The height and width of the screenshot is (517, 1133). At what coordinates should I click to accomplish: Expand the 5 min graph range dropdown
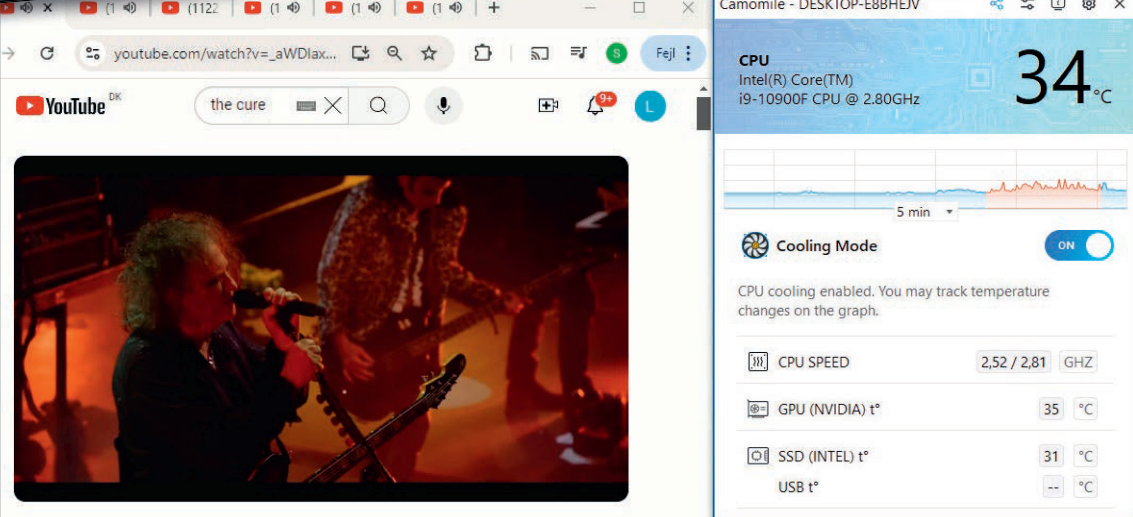pos(925,212)
